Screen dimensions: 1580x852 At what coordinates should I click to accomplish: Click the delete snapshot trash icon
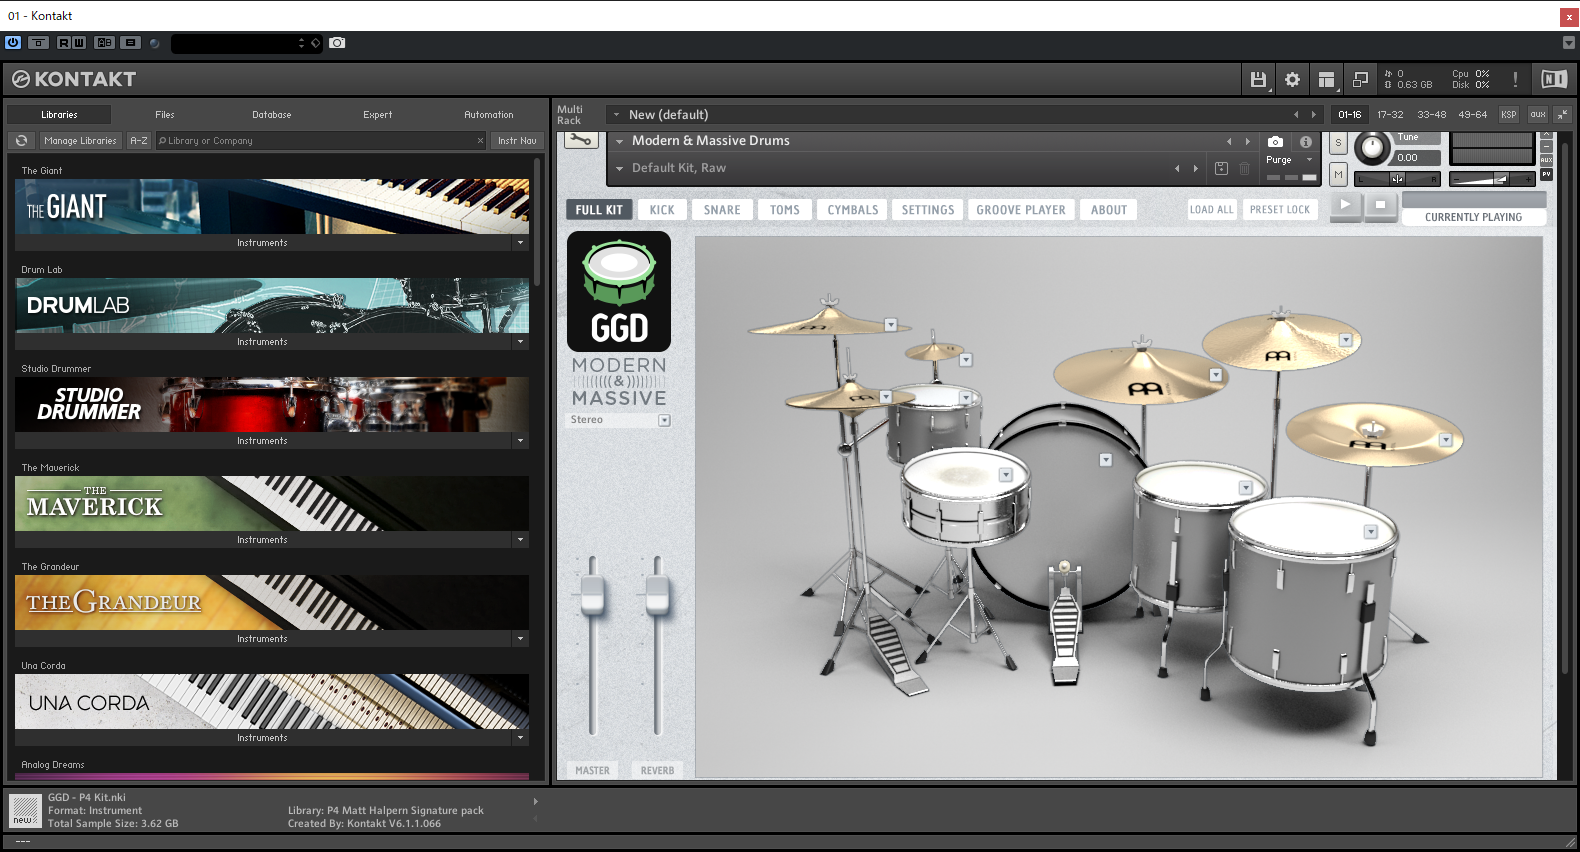tap(1244, 169)
